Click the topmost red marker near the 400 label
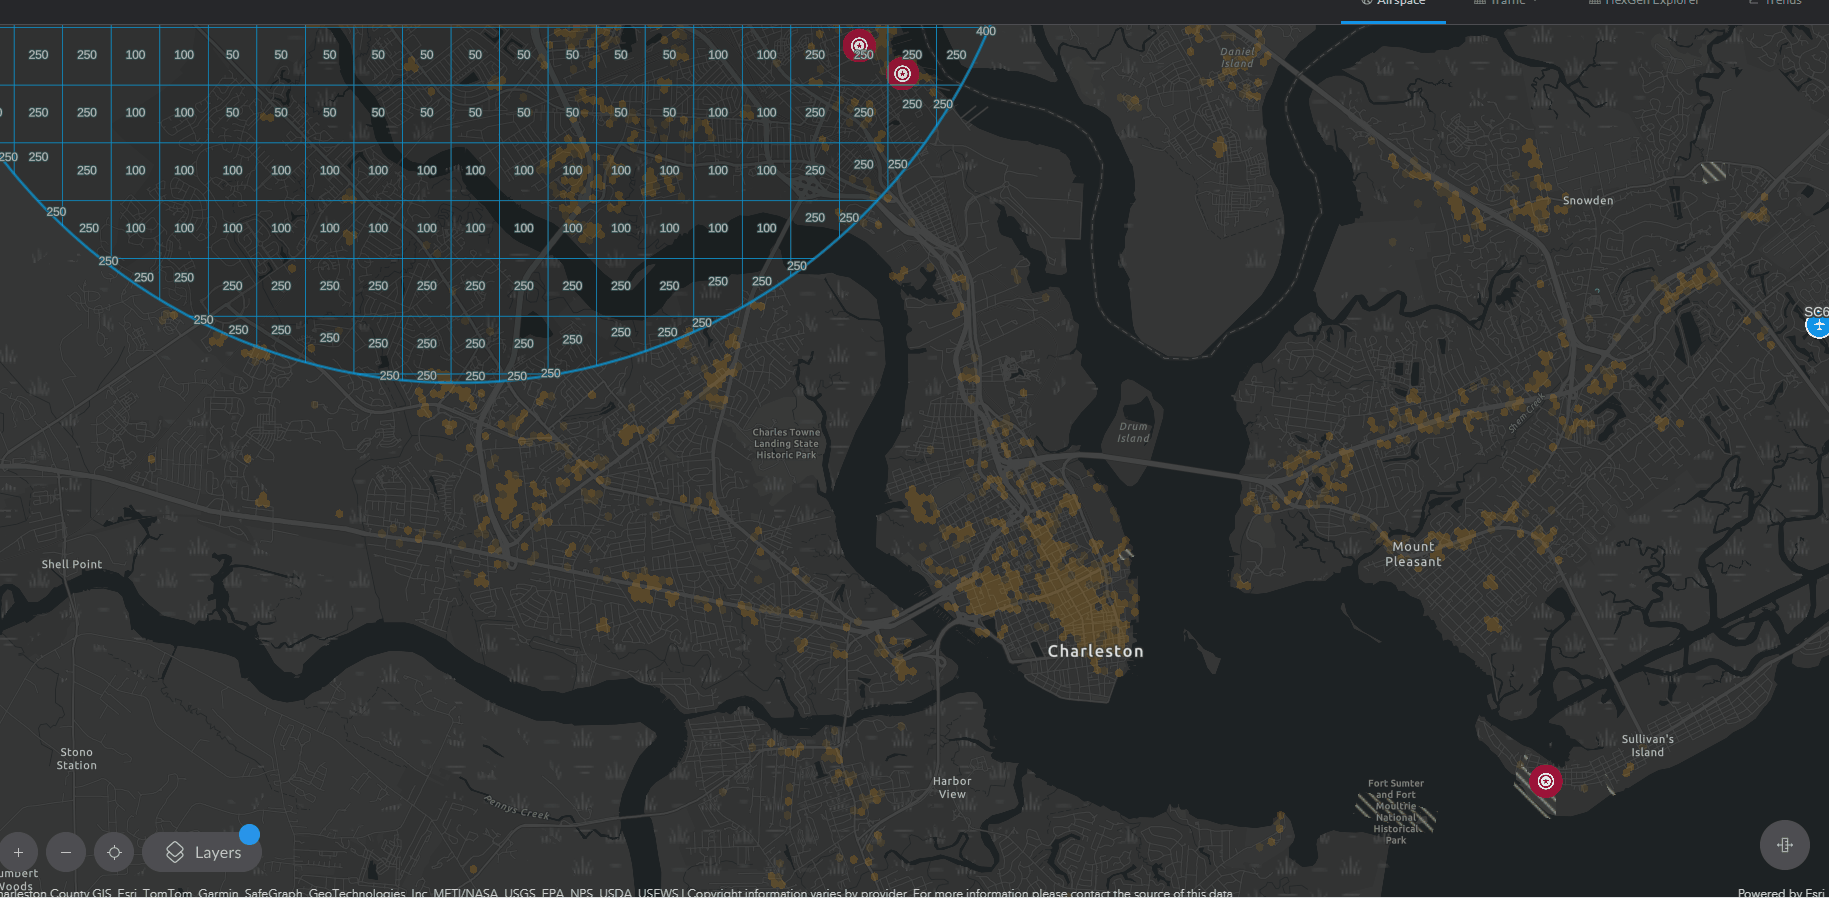The image size is (1829, 898). 858,45
